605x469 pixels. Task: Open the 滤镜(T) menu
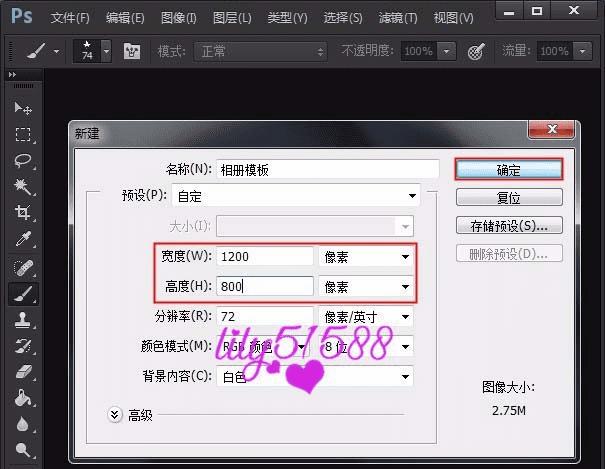(x=398, y=18)
